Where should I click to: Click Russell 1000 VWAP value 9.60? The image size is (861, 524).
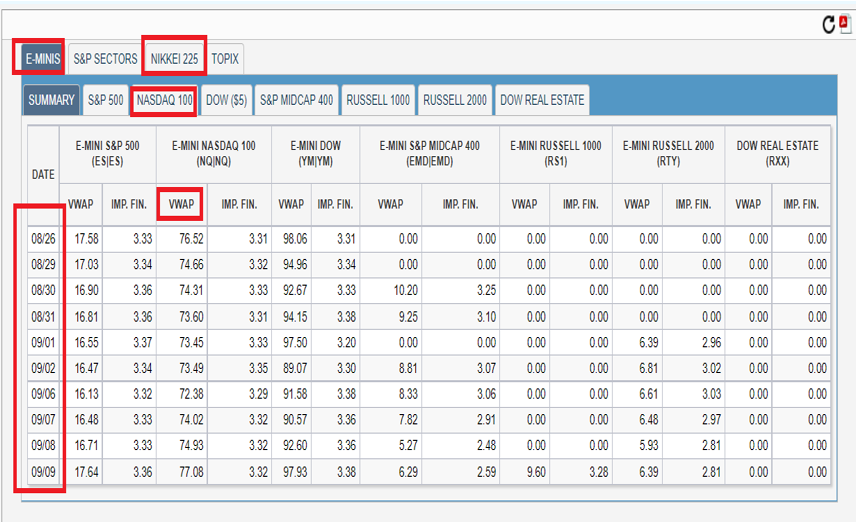tap(536, 472)
